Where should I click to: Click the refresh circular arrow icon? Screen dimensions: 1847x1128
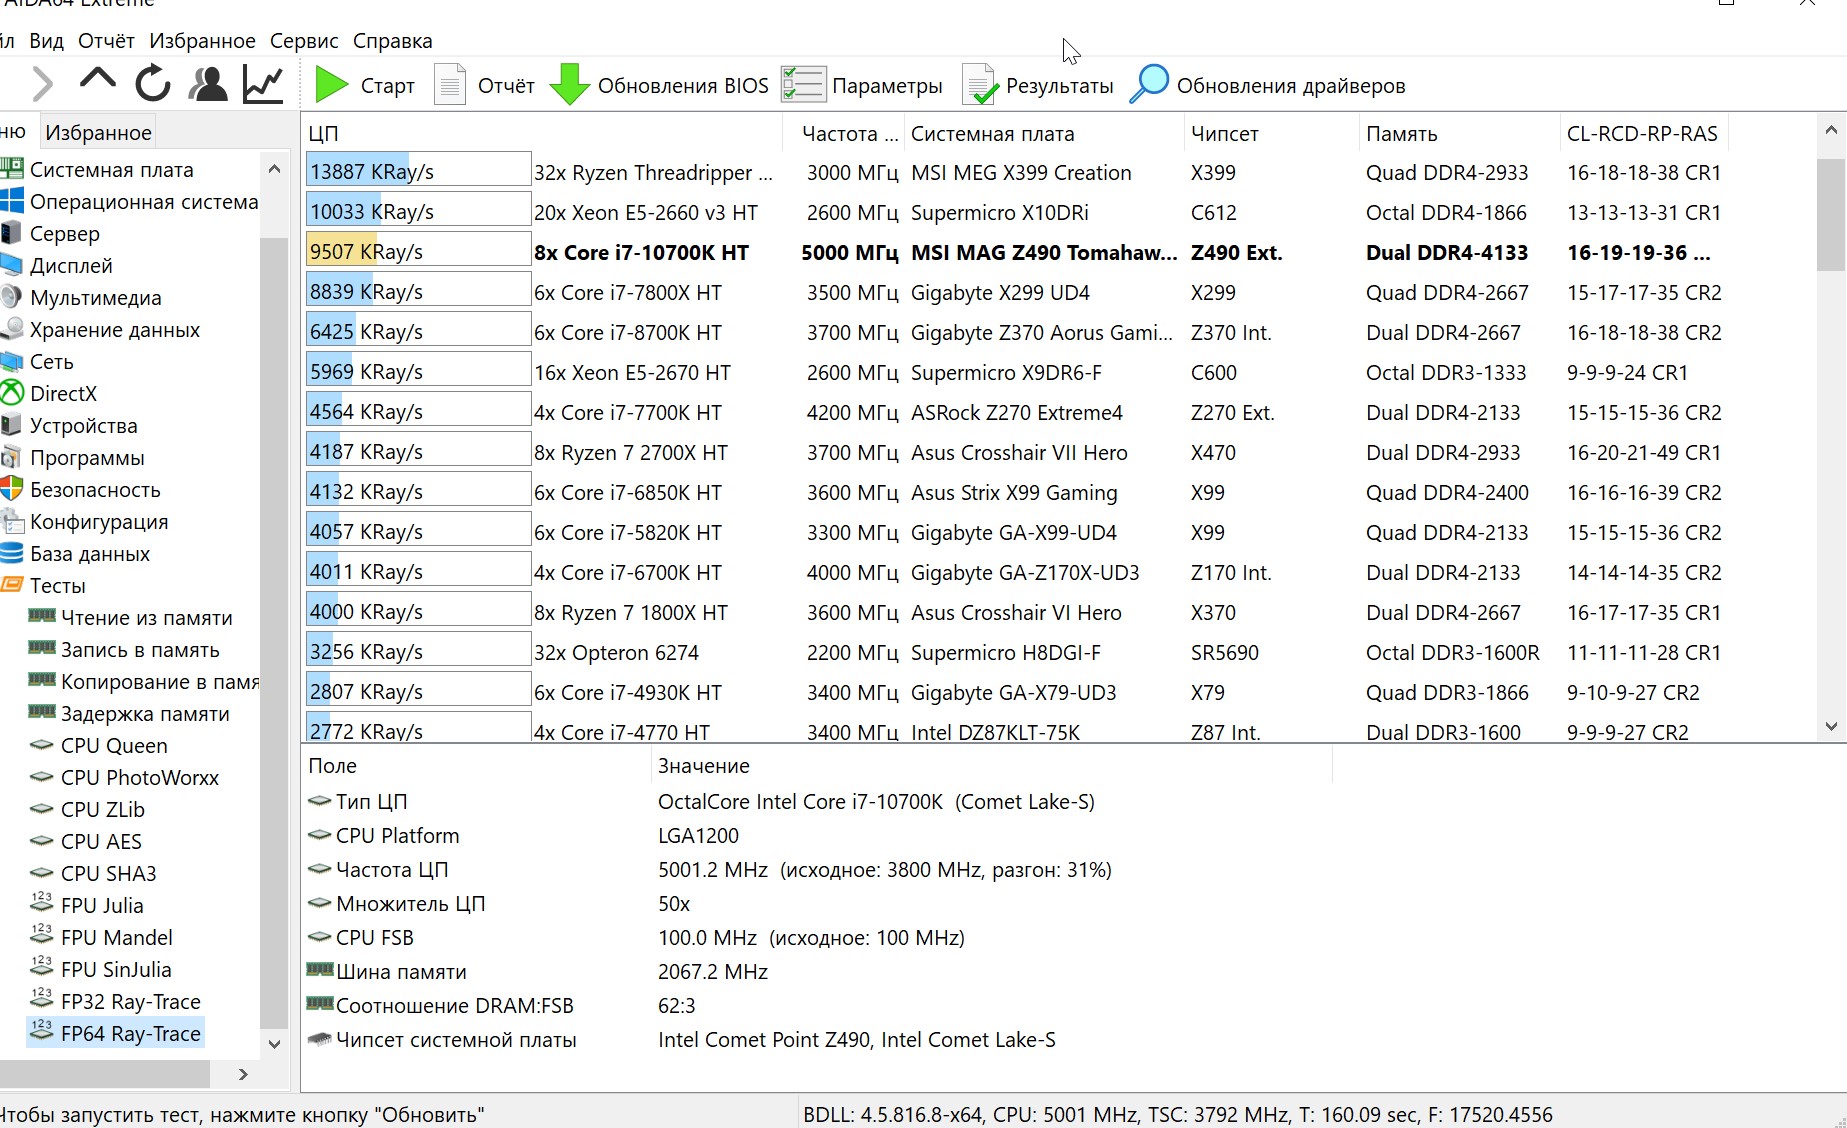point(153,84)
